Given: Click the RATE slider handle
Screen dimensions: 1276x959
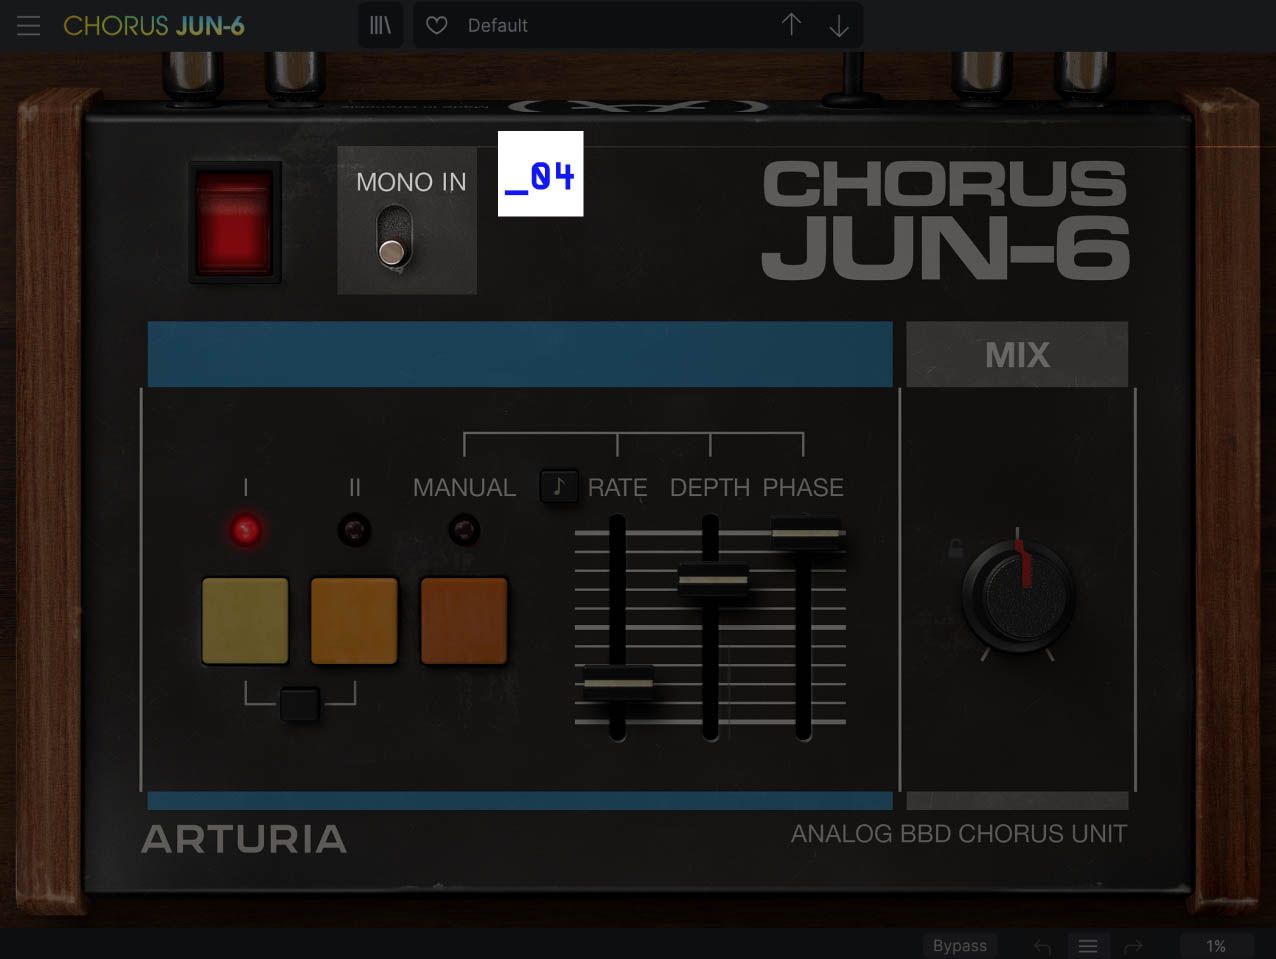Looking at the screenshot, I should (618, 683).
